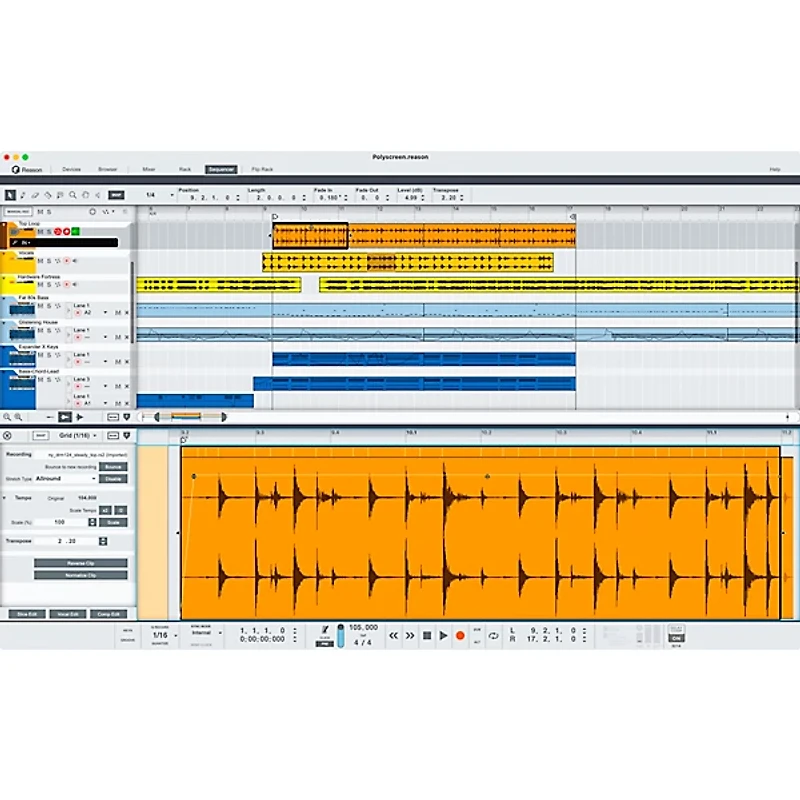Image resolution: width=800 pixels, height=800 pixels.
Task: Select the Hand scroll tool
Action: [x=86, y=195]
